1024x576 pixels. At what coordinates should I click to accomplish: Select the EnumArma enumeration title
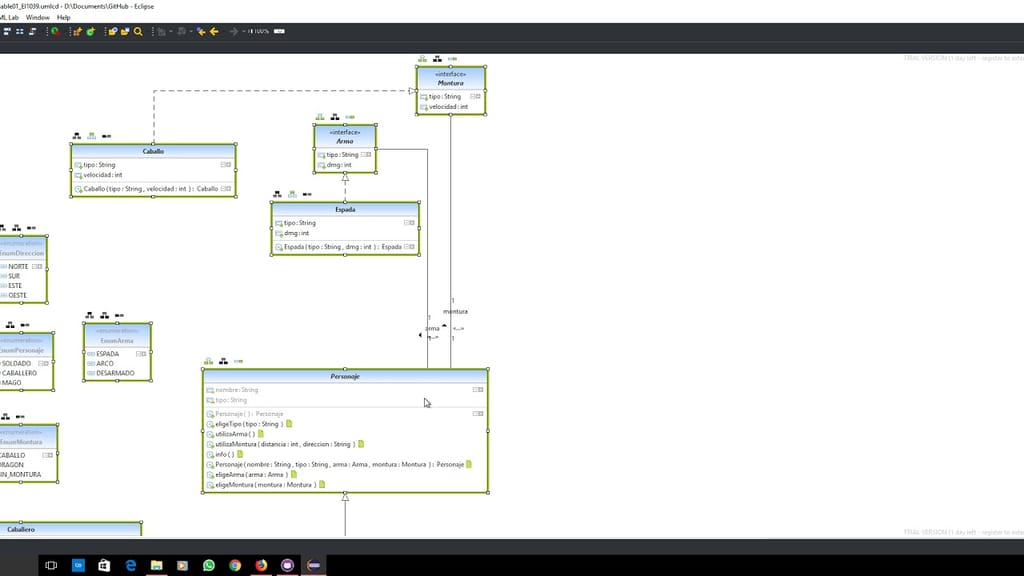(x=117, y=341)
